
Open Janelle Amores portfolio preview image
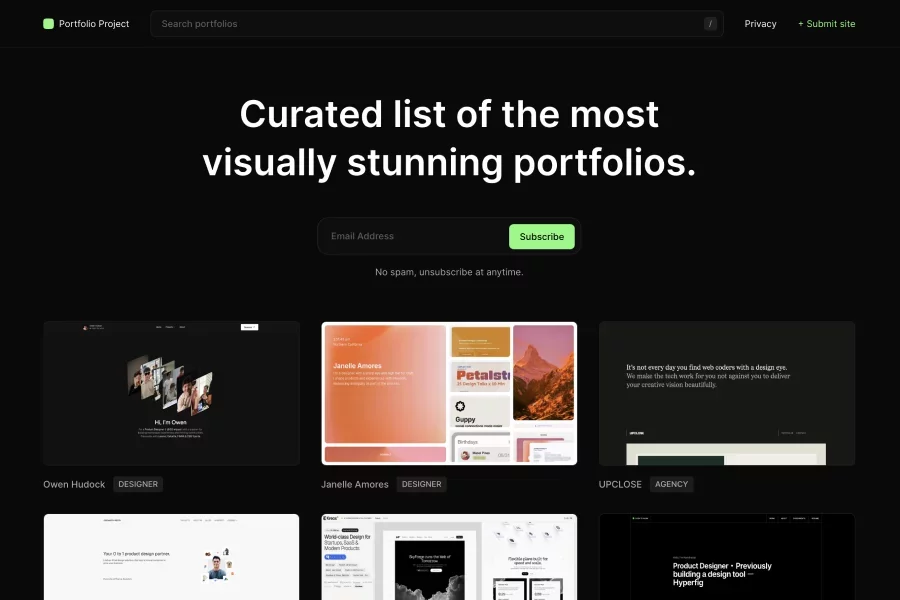(x=449, y=393)
